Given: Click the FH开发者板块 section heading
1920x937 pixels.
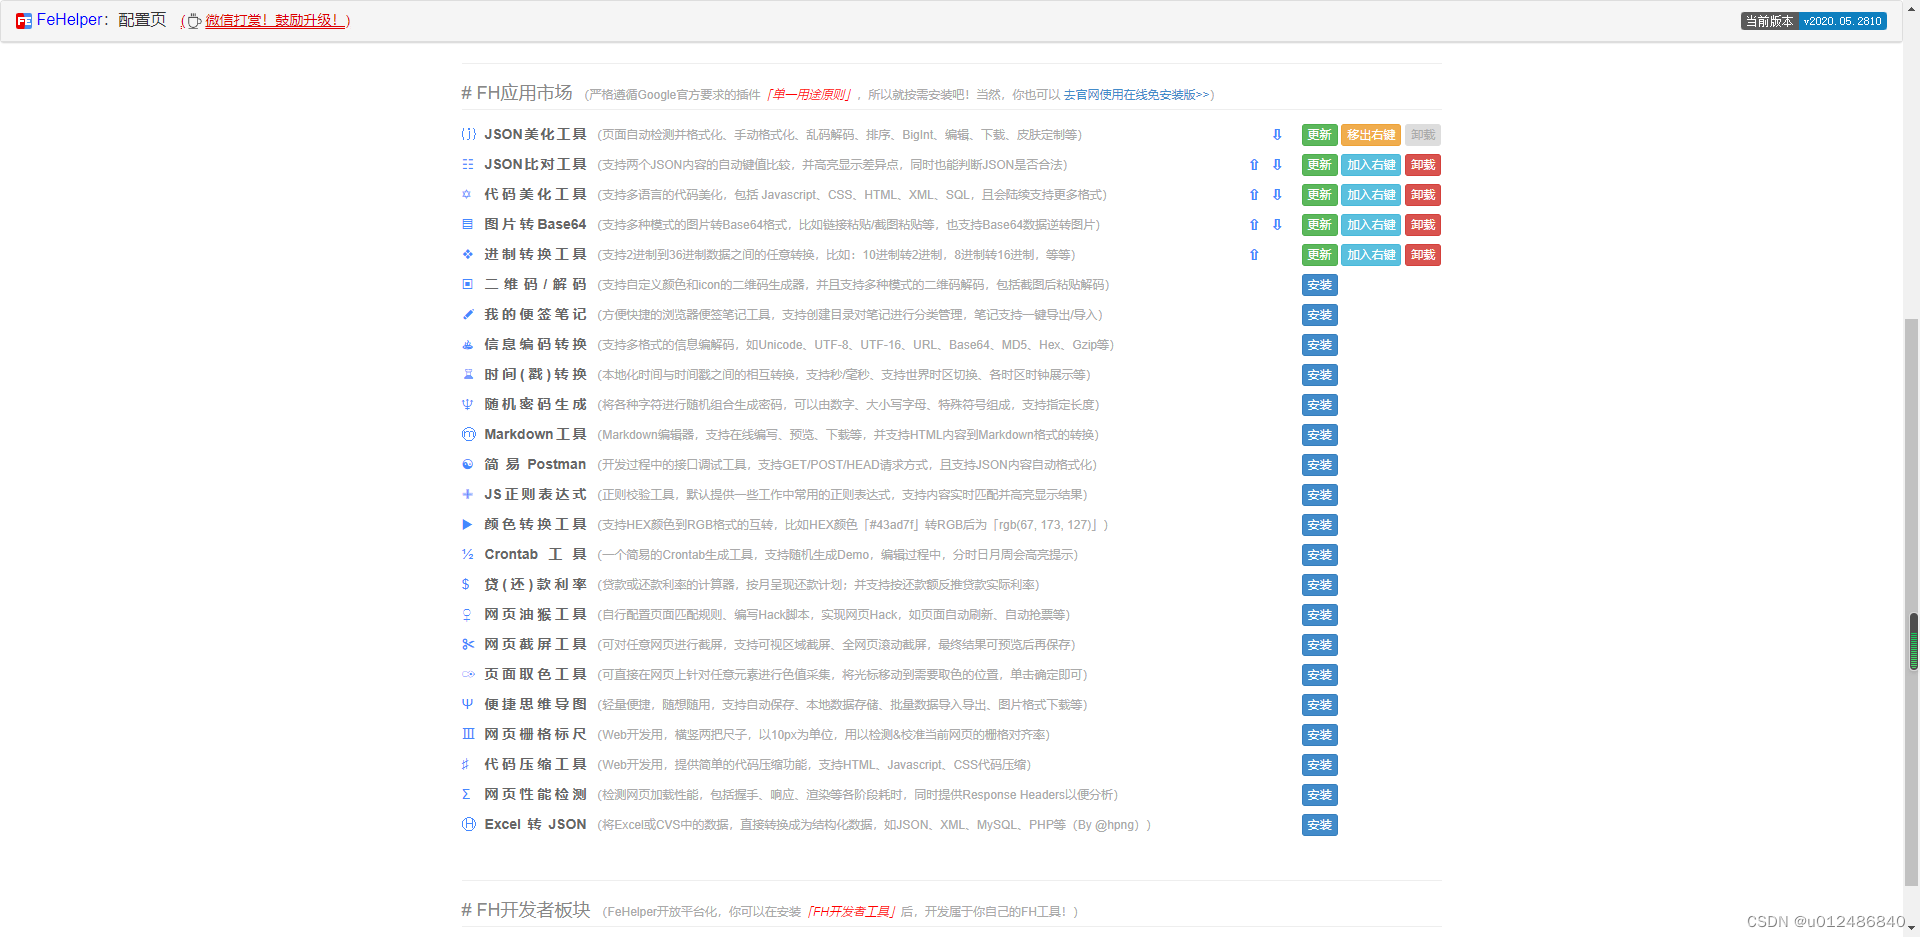Looking at the screenshot, I should [x=526, y=910].
